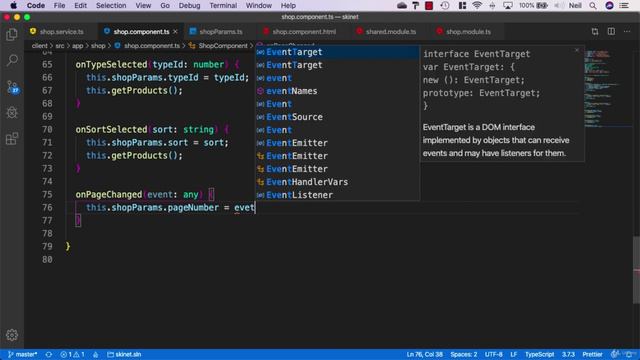Open Problems via errors and warnings count
640x360 pixels.
coord(72,354)
